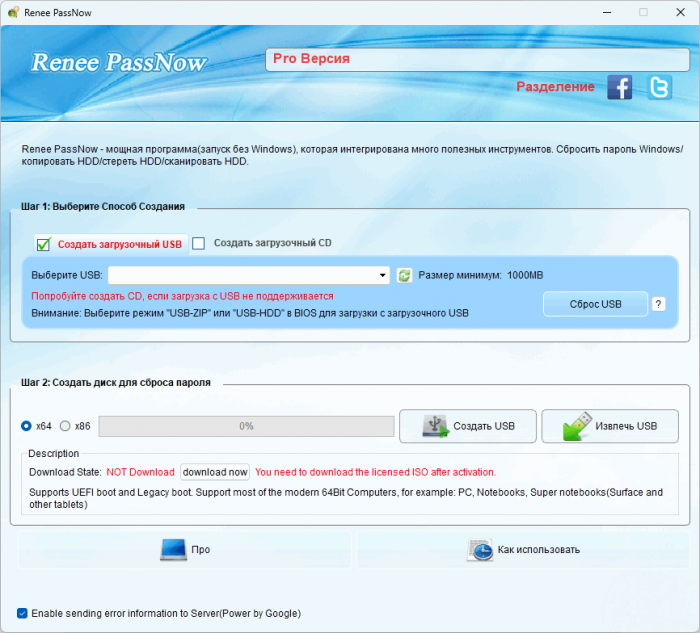Refresh the USB device list
700x633 pixels.
[x=404, y=275]
